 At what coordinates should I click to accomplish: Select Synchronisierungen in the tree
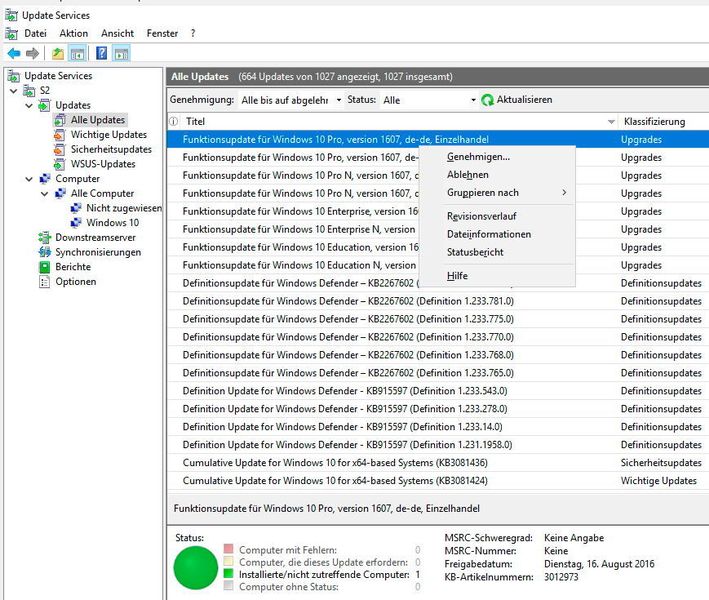click(x=98, y=252)
